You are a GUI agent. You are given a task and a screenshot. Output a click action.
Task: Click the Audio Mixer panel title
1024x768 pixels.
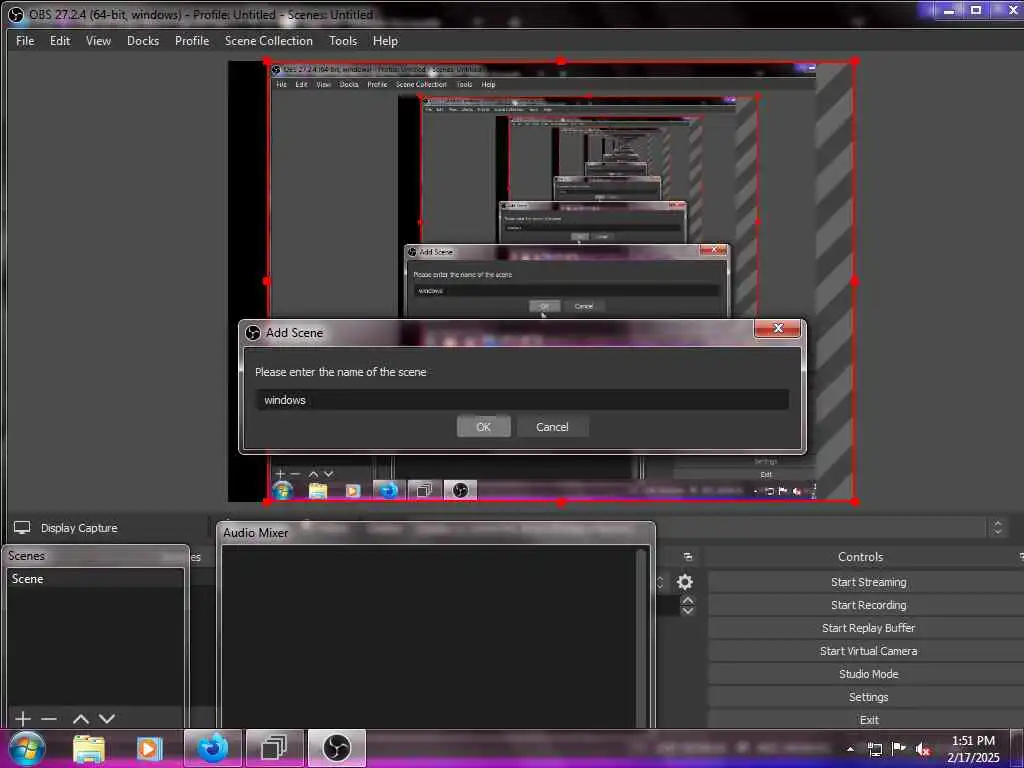point(255,533)
